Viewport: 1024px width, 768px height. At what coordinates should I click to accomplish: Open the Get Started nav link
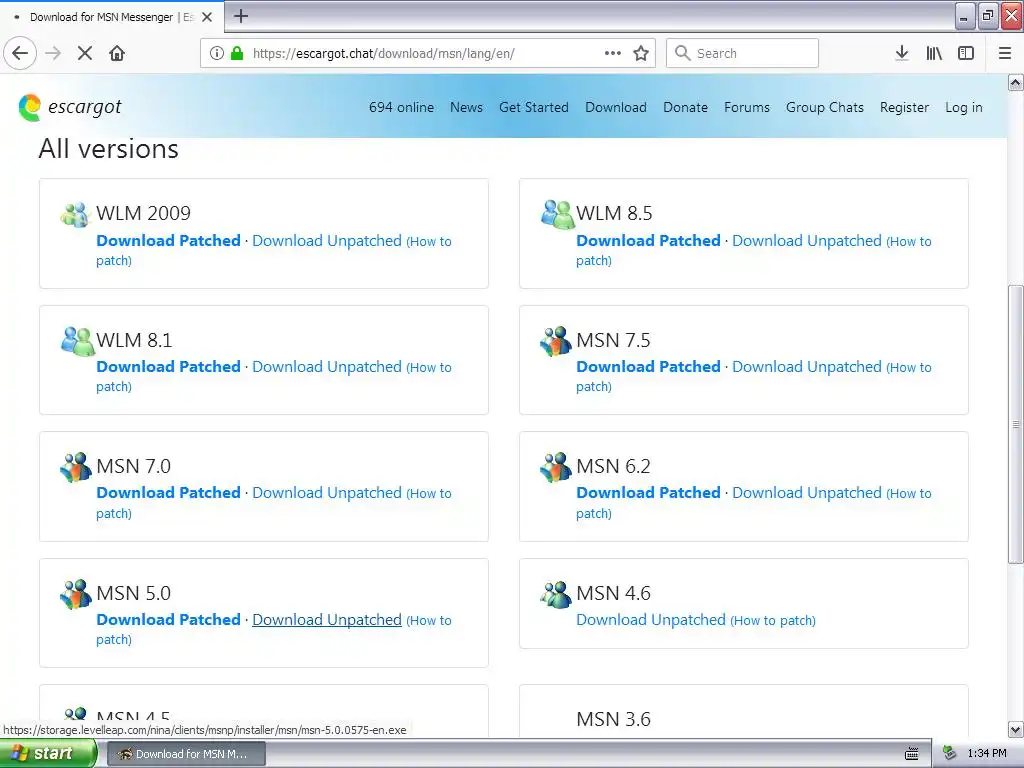534,107
